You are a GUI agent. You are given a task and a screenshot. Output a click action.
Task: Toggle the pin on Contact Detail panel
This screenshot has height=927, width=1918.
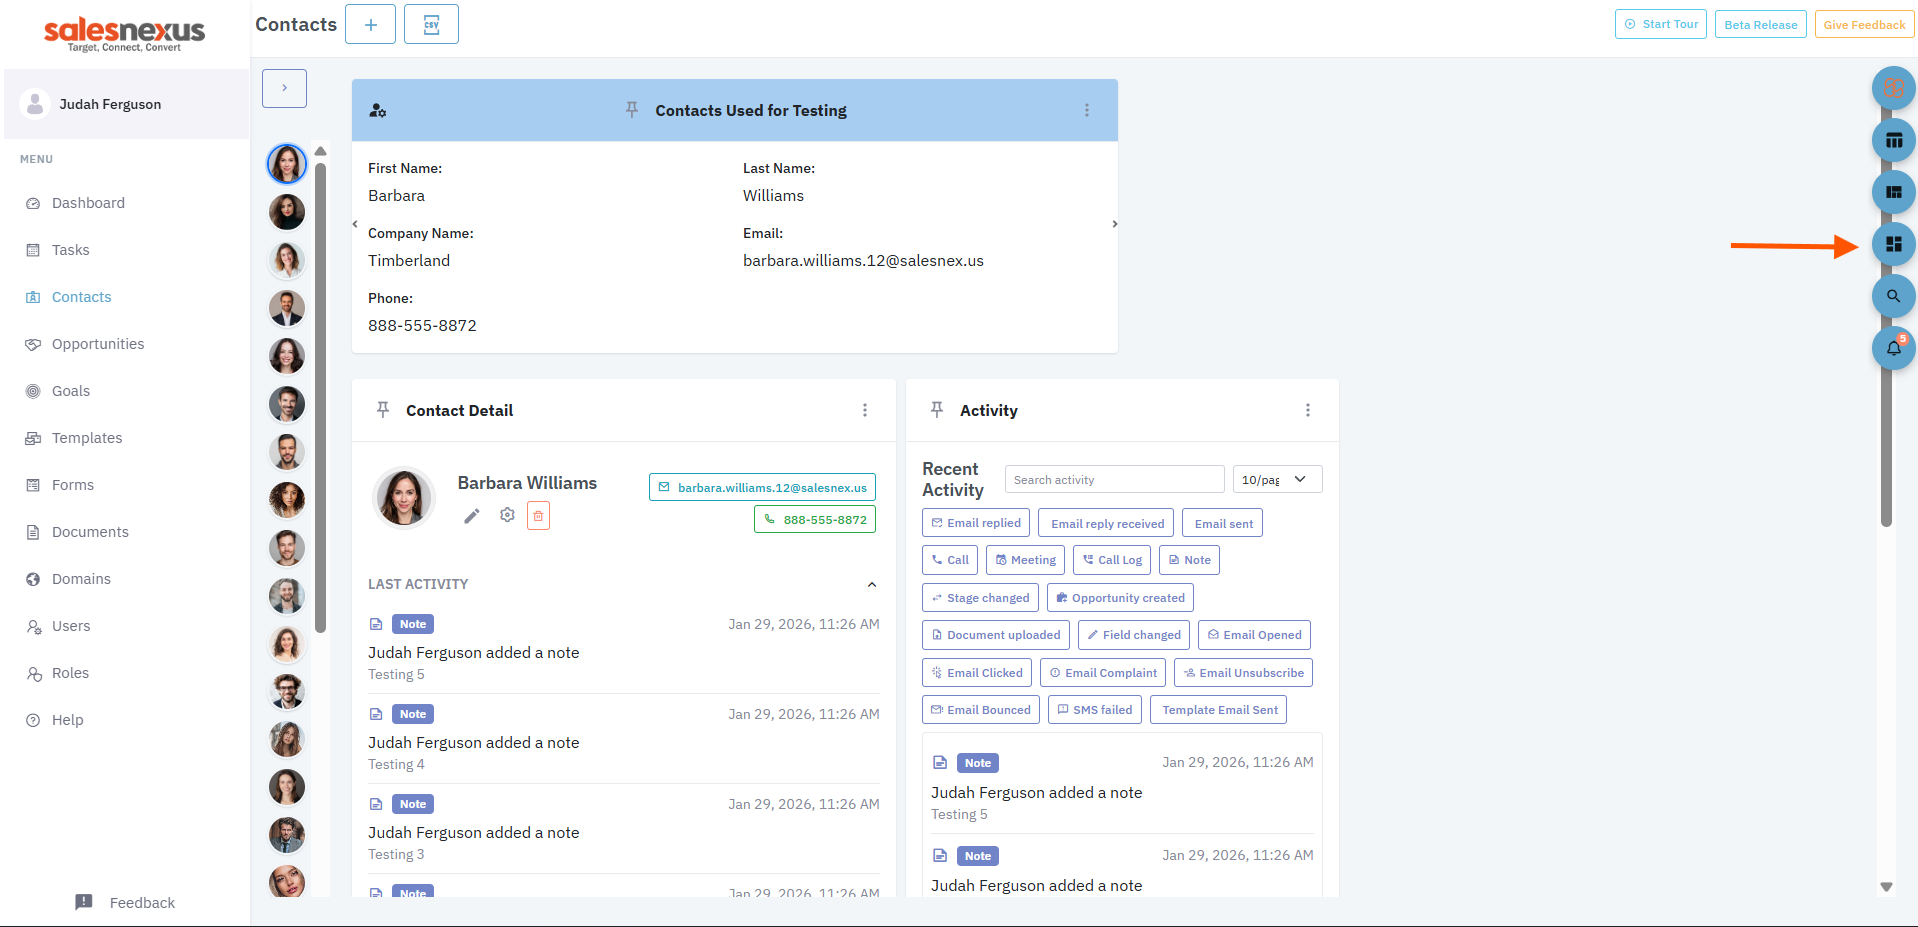tap(383, 410)
